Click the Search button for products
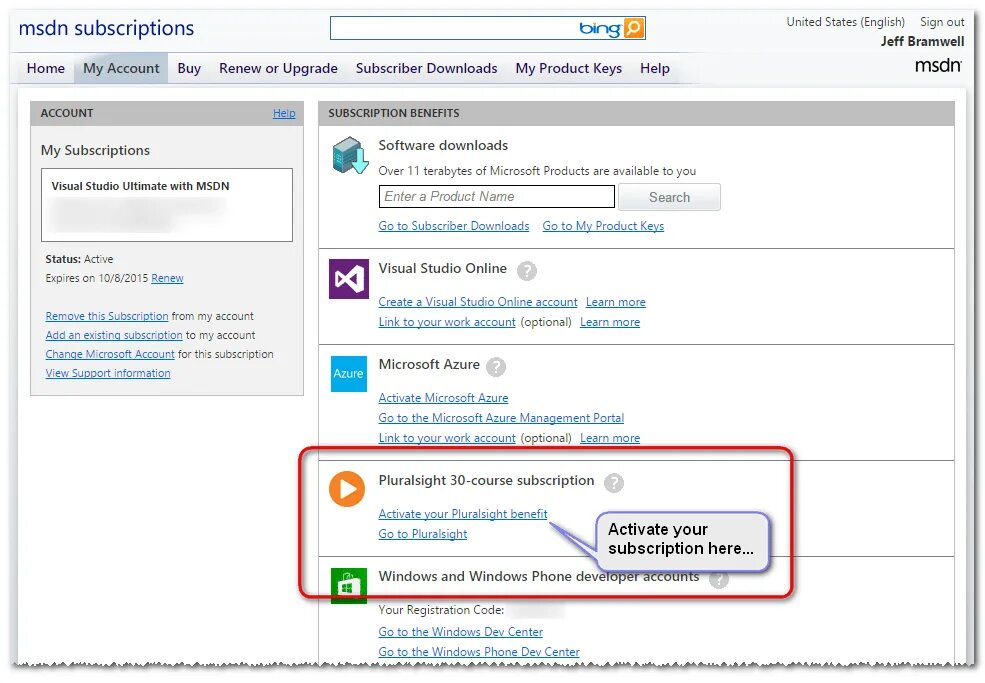This screenshot has height=683, width=985. 669,197
